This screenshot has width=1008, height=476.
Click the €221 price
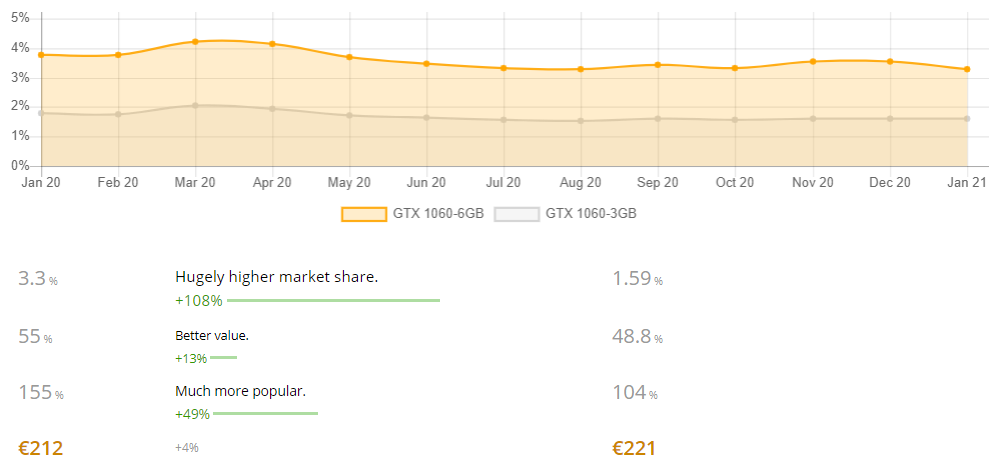point(634,448)
